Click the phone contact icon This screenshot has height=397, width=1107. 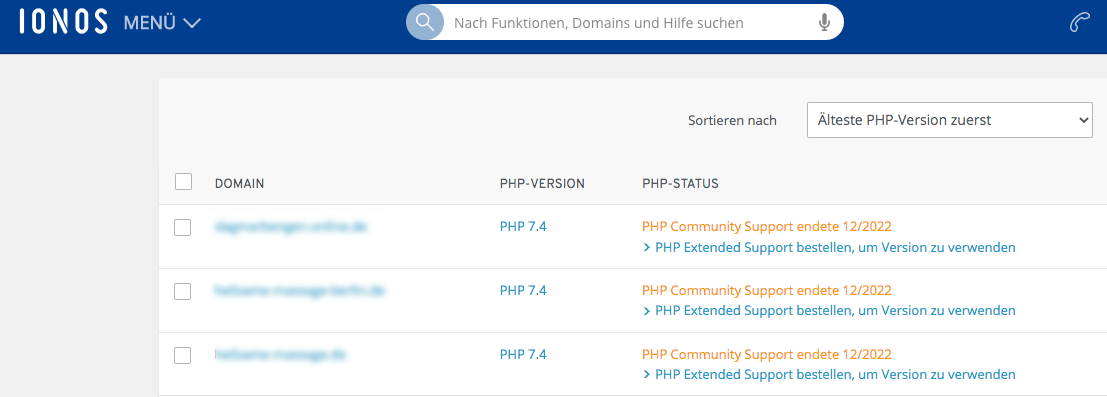pyautogui.click(x=1079, y=23)
